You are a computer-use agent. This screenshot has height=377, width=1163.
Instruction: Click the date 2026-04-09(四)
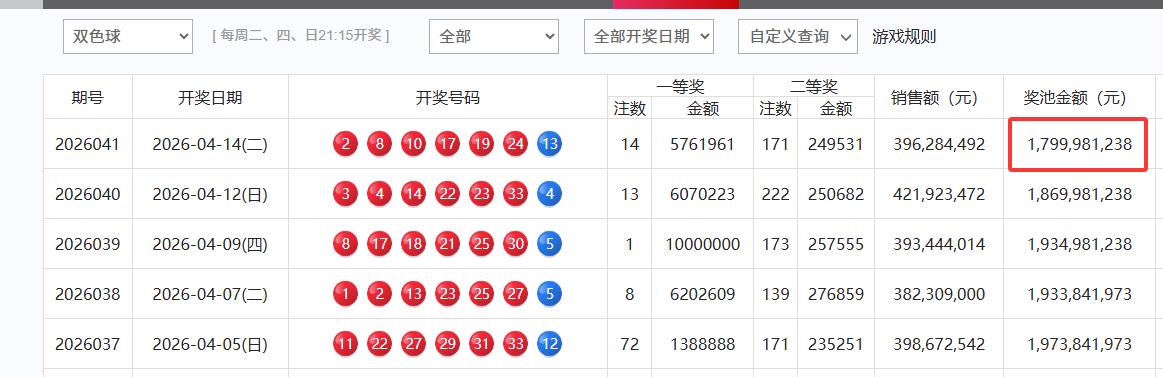tap(210, 244)
